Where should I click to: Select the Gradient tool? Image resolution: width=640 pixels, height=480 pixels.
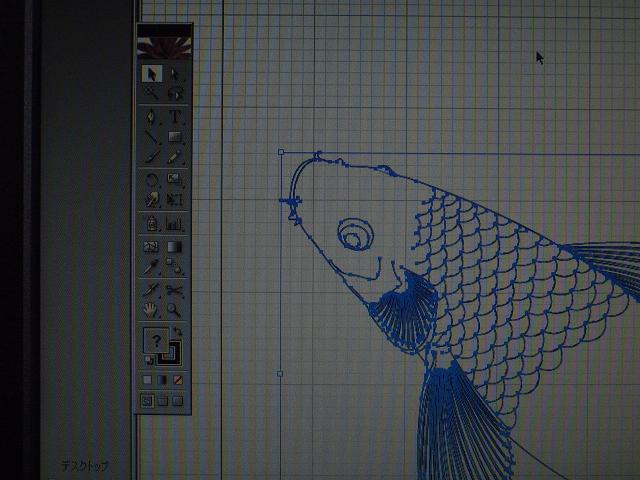(x=175, y=247)
